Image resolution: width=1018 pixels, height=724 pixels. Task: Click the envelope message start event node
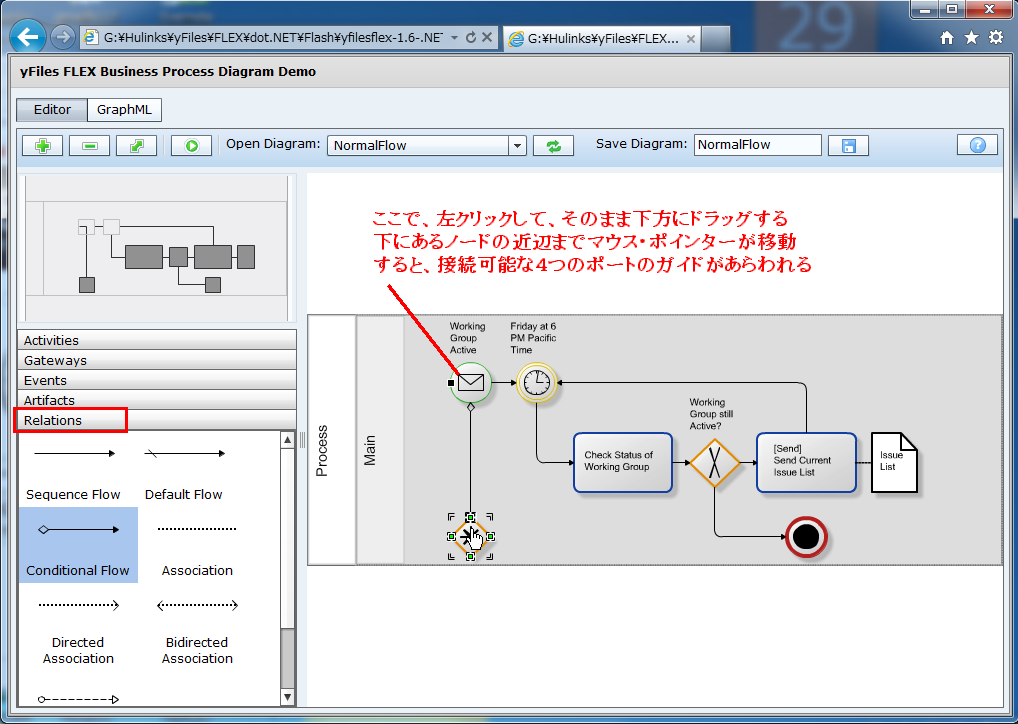click(x=471, y=382)
